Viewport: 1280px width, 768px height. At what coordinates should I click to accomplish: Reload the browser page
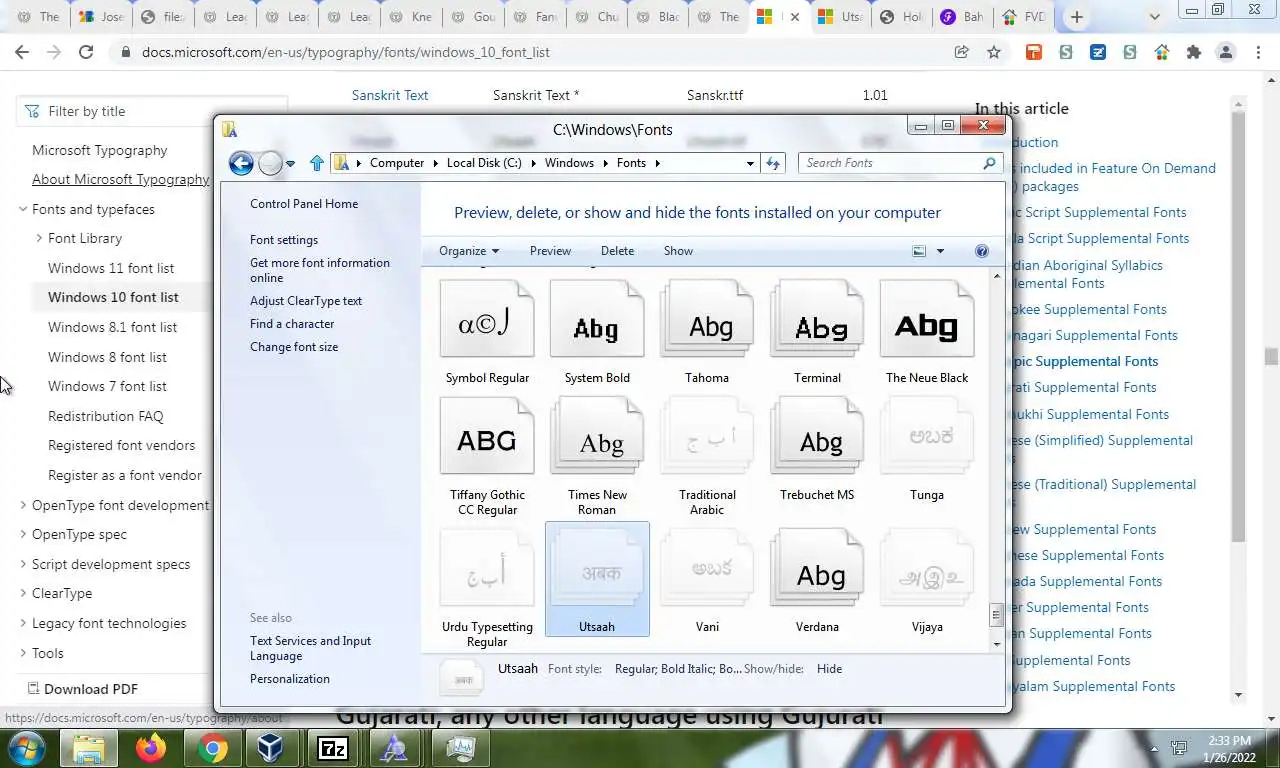pos(86,52)
